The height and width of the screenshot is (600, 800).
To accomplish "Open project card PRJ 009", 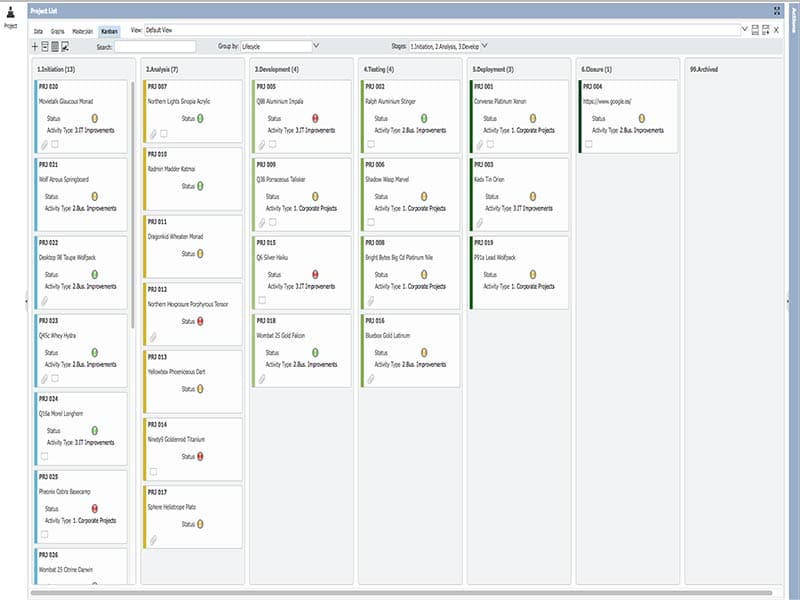I will point(302,195).
